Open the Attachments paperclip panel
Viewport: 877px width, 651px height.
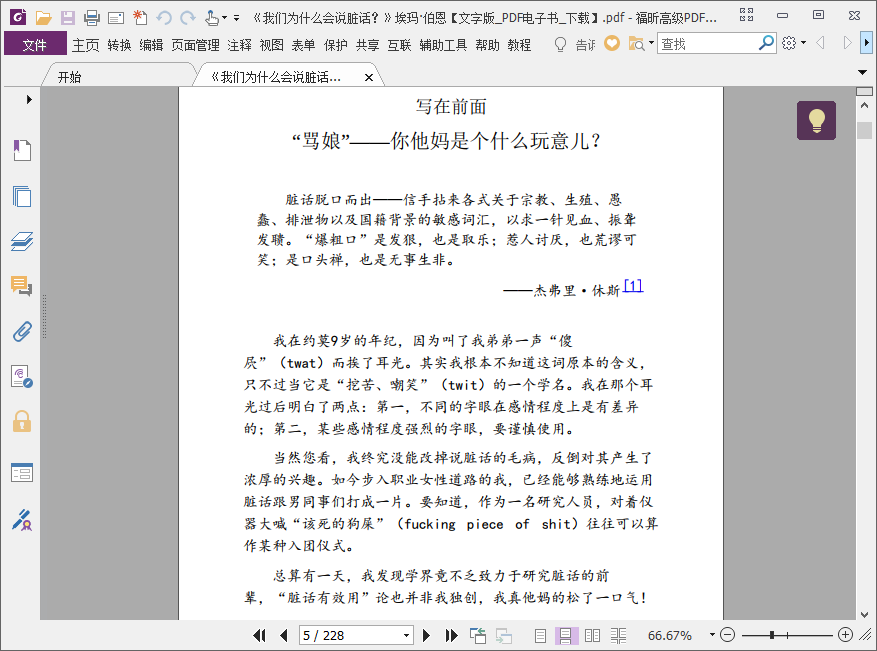click(x=22, y=332)
